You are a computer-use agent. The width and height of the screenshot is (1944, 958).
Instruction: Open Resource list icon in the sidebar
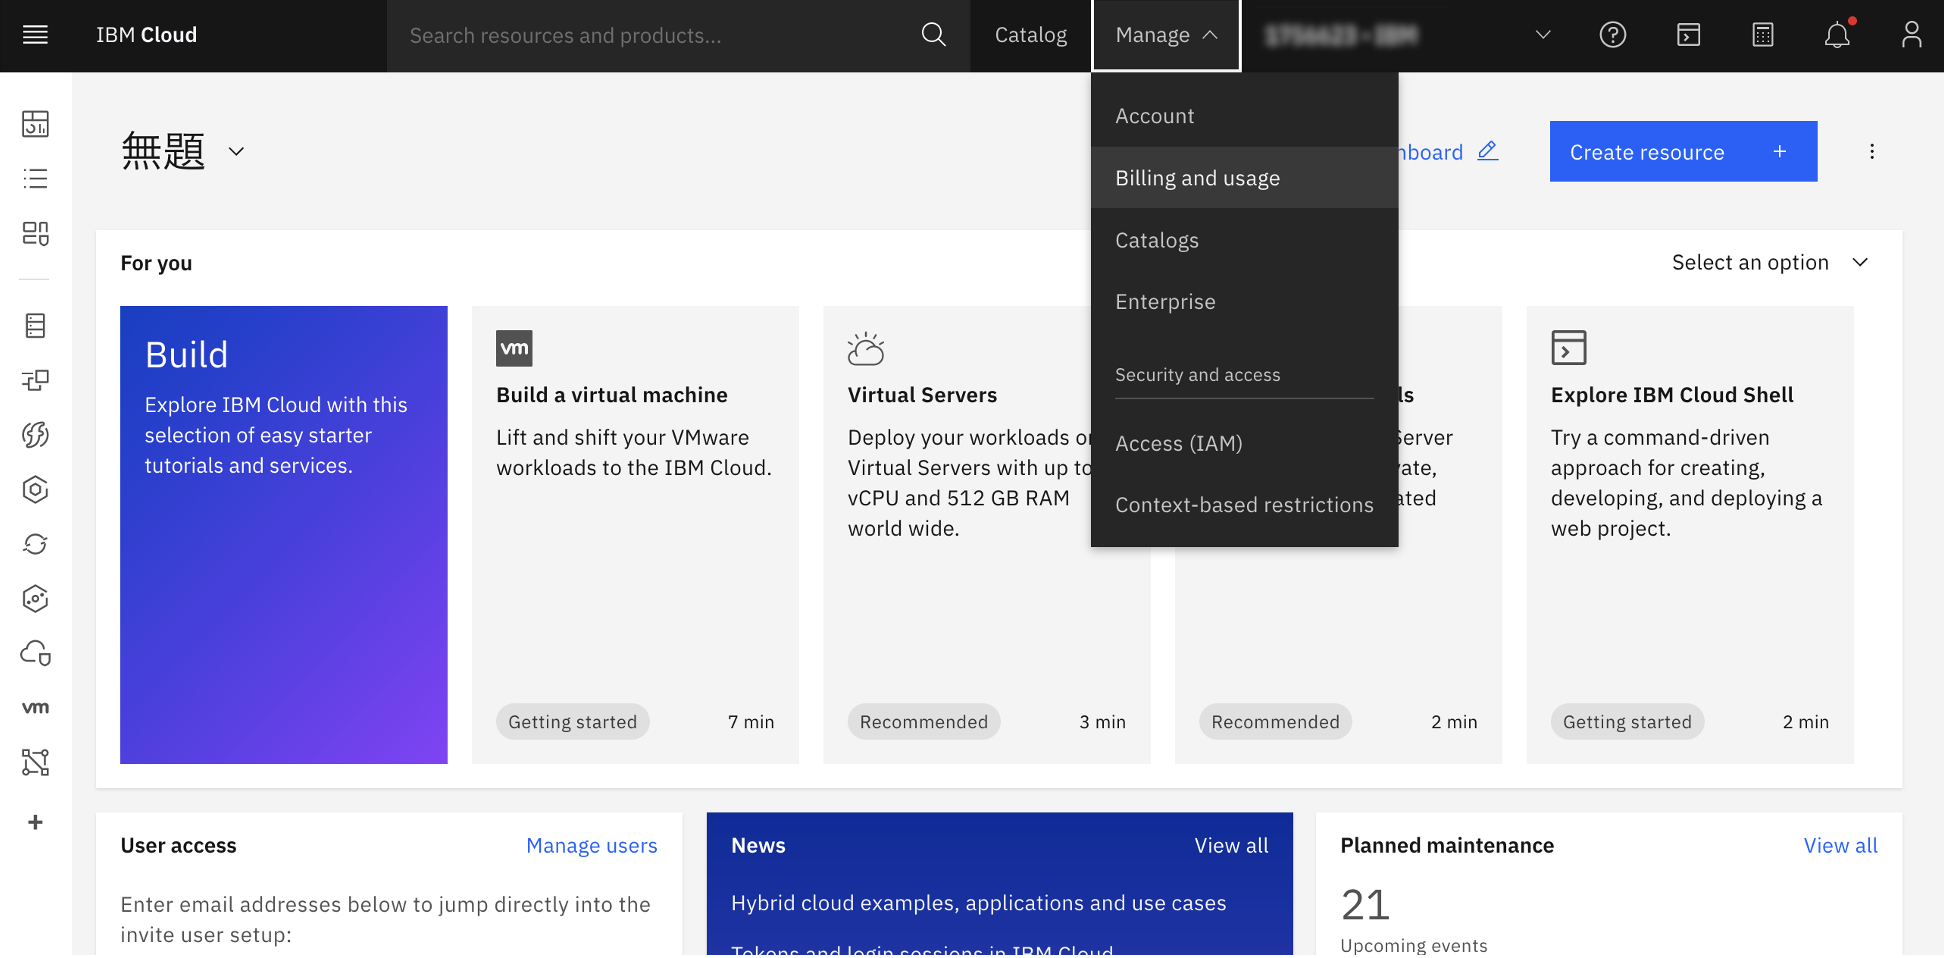(x=35, y=179)
